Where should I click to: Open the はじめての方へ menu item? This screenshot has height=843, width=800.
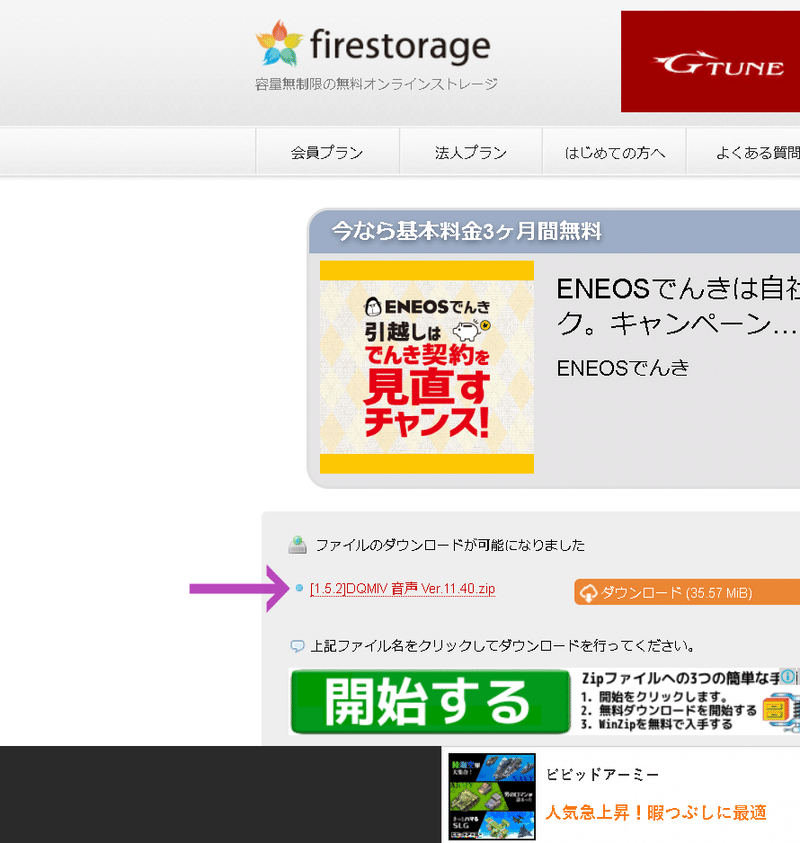click(x=615, y=153)
